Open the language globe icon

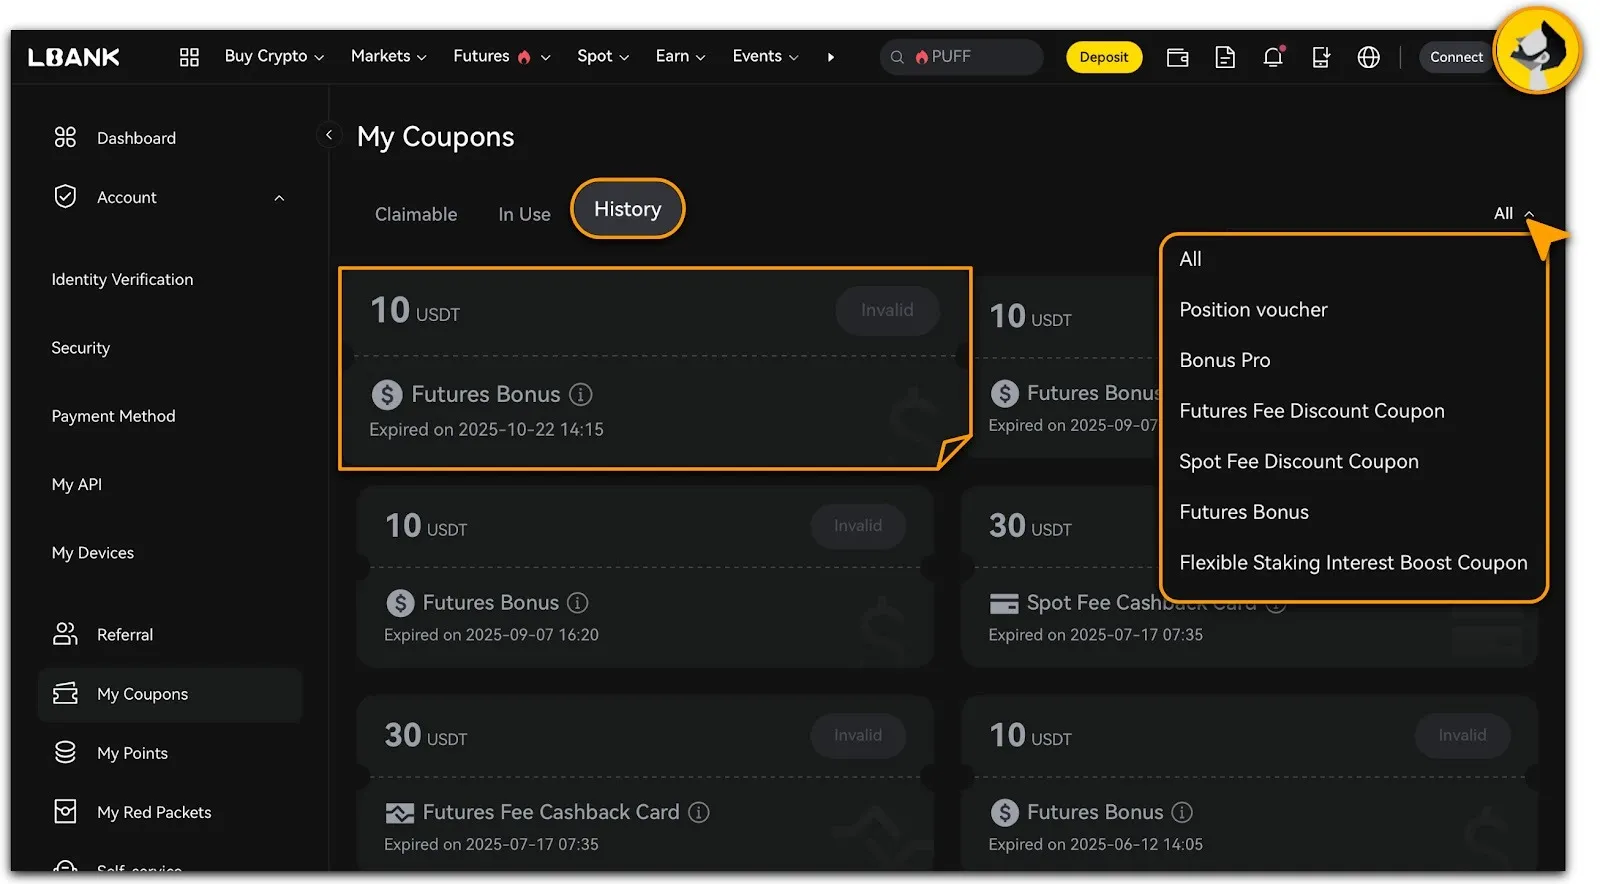pyautogui.click(x=1368, y=57)
